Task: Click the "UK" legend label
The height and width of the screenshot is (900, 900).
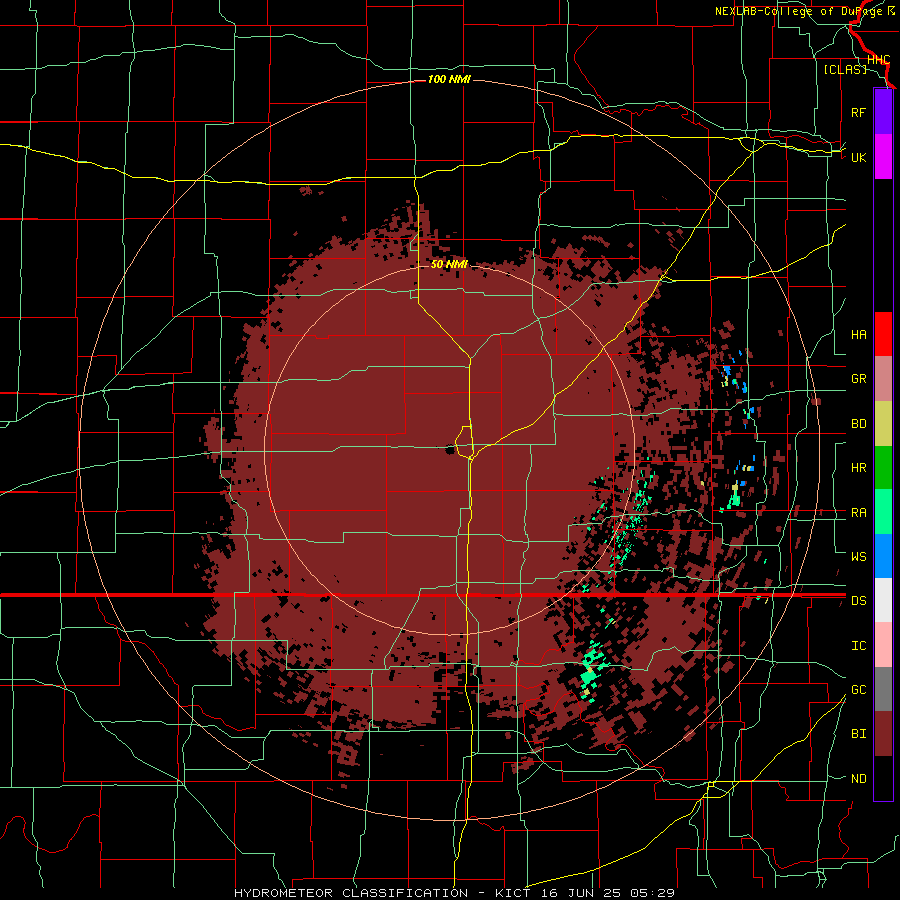Action: tap(858, 157)
